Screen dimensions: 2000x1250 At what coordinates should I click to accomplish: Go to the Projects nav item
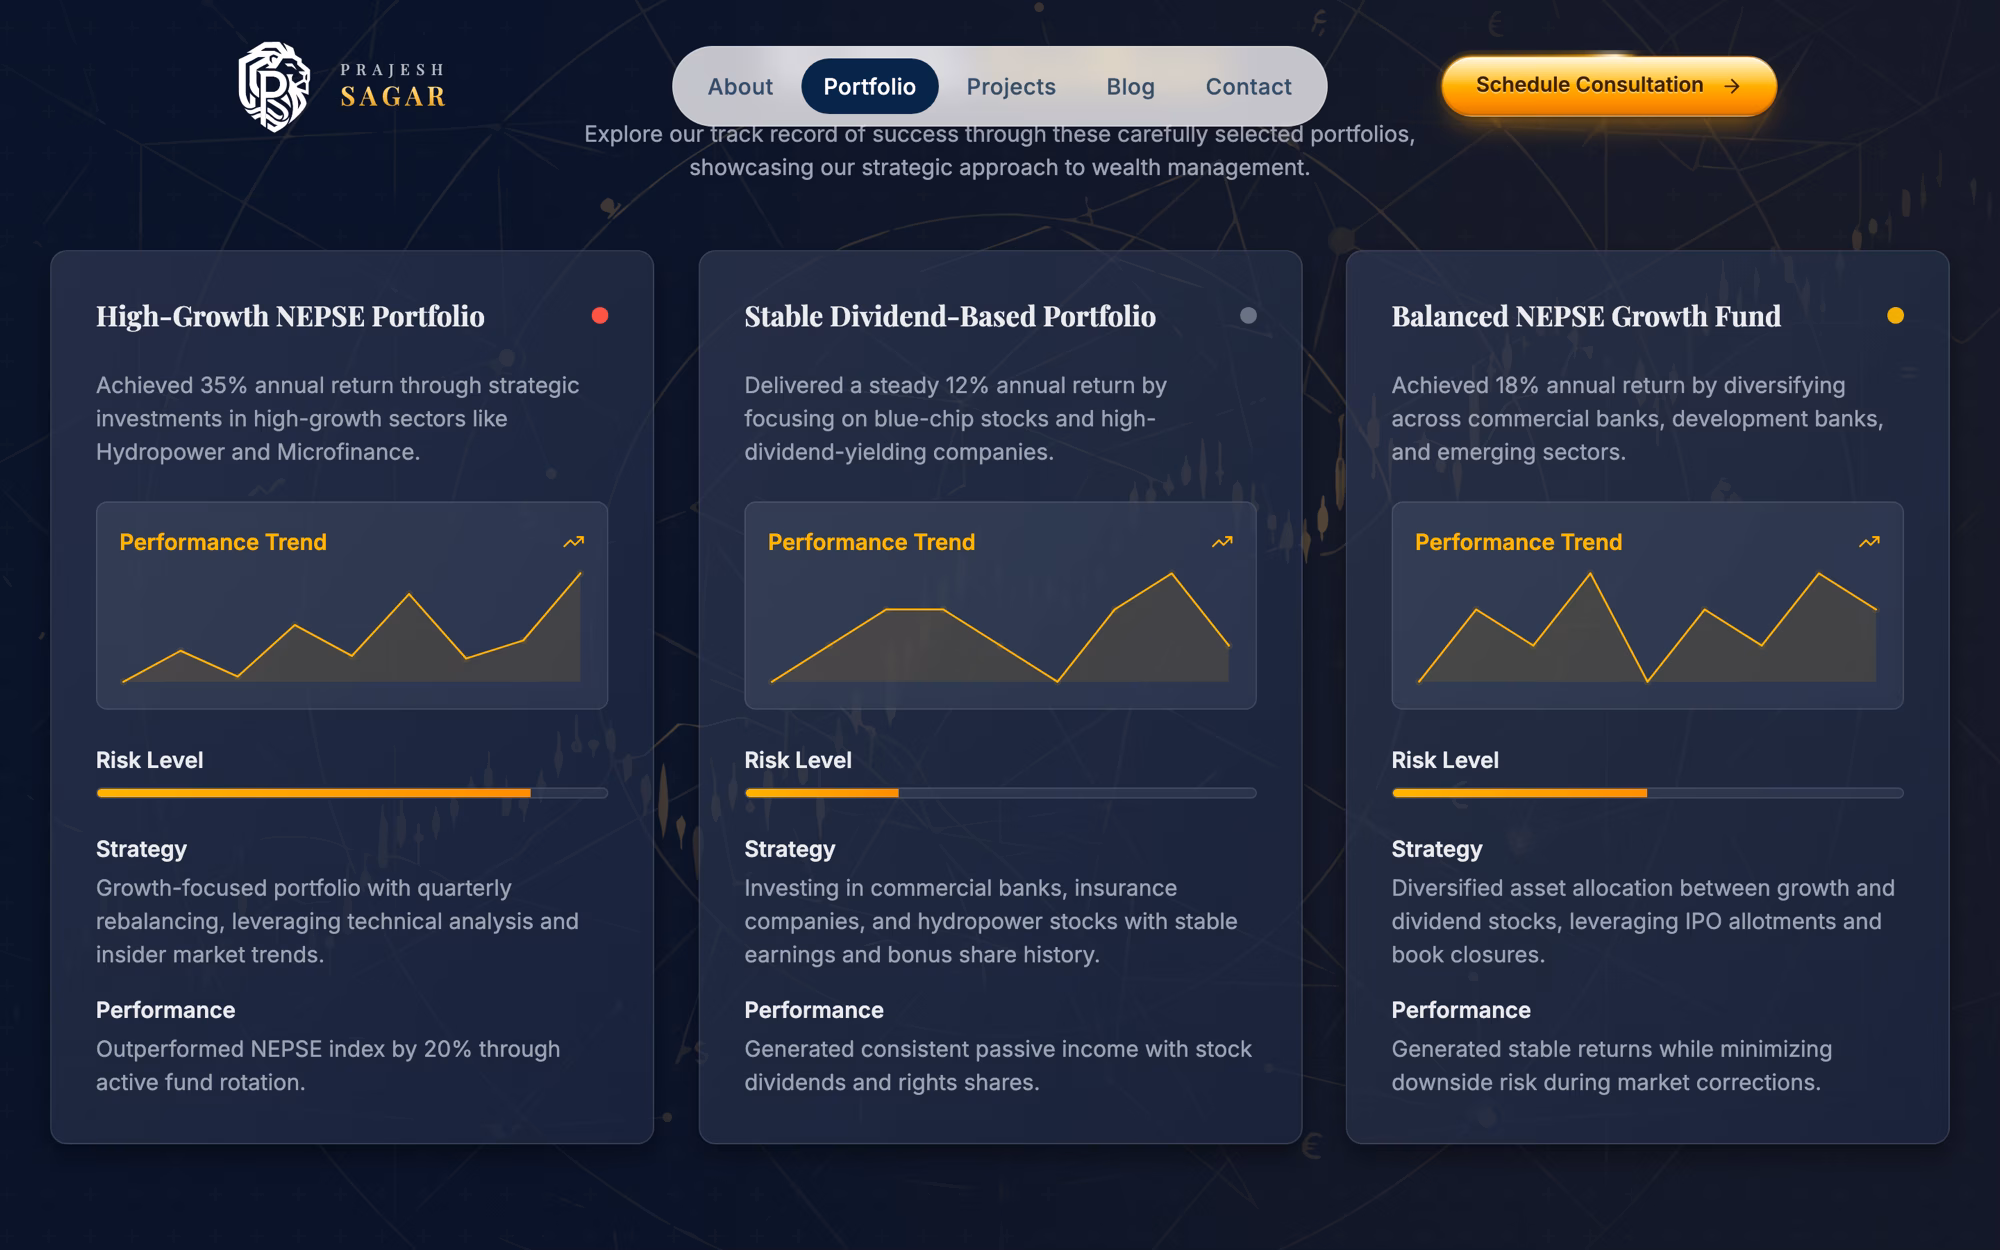1011,87
